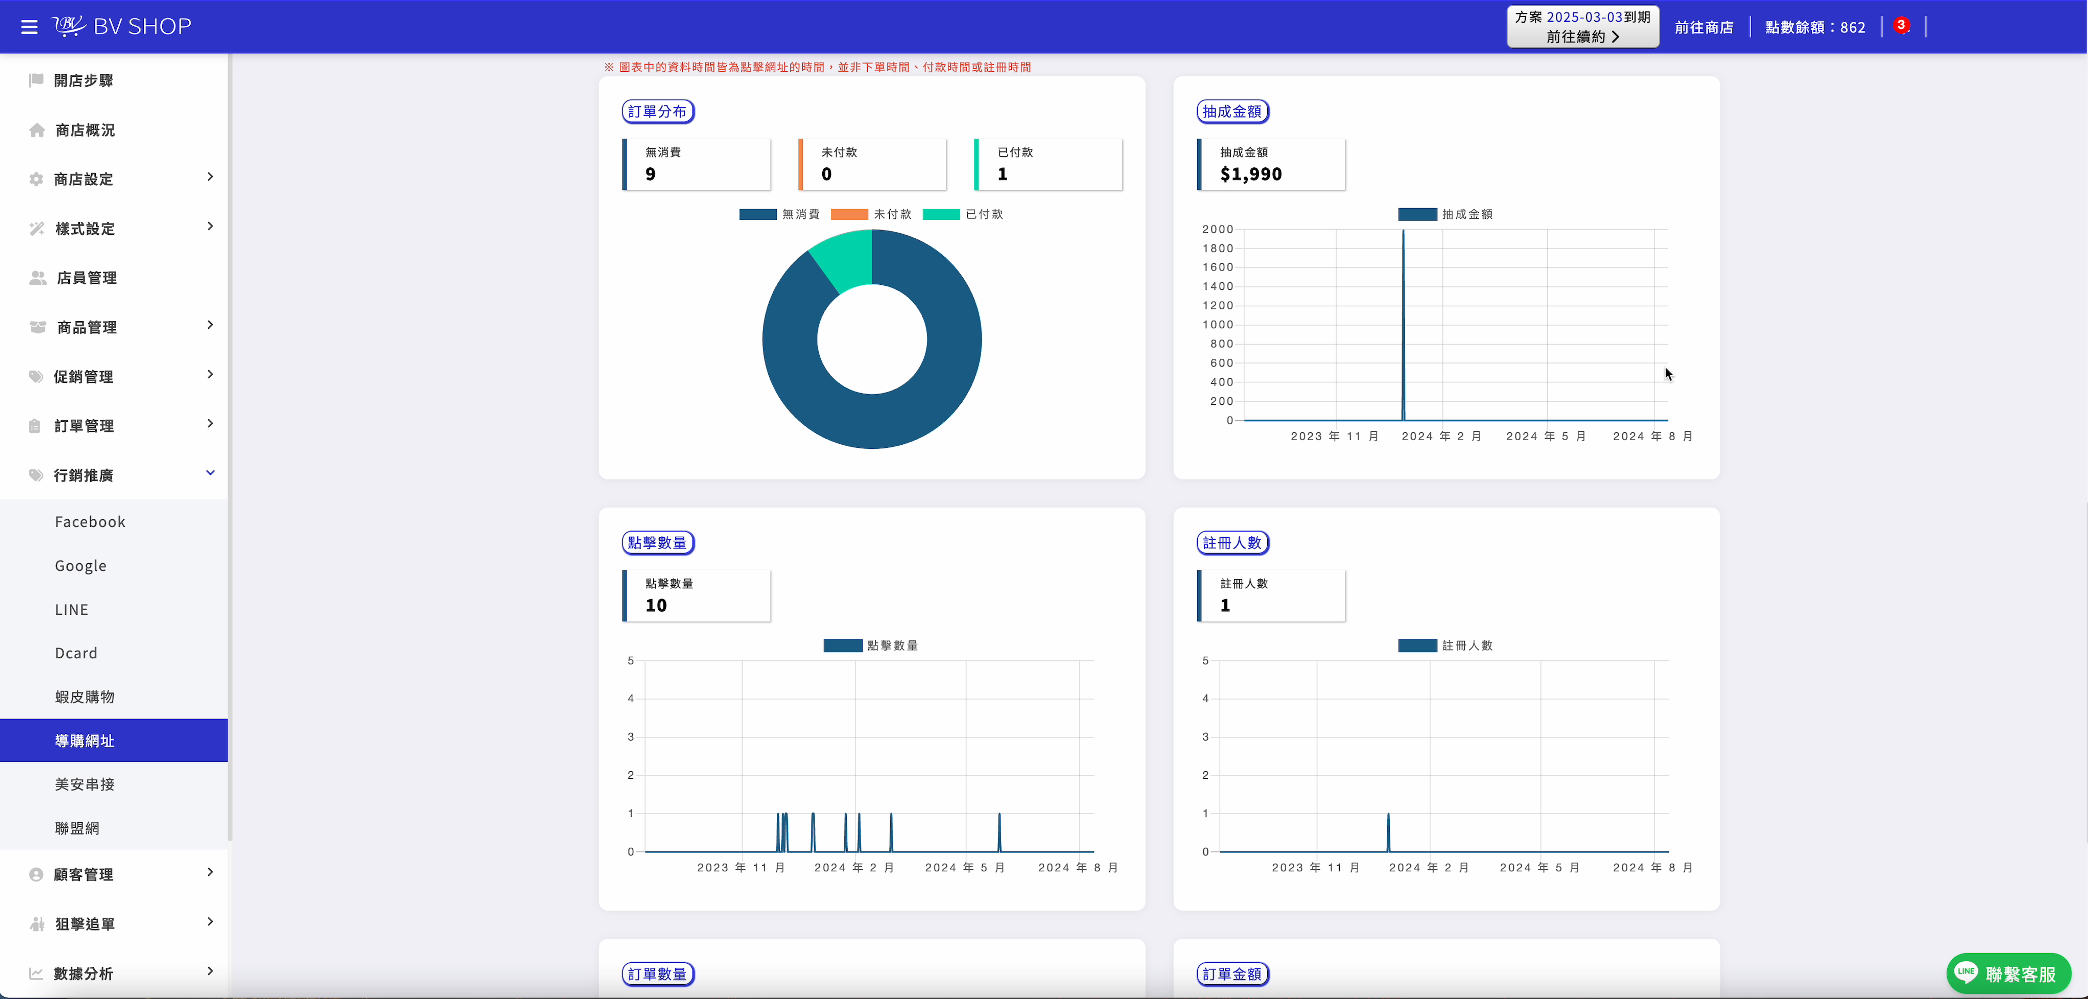The image size is (2088, 999).
Task: Open the Facebook submenu item
Action: coord(114,522)
